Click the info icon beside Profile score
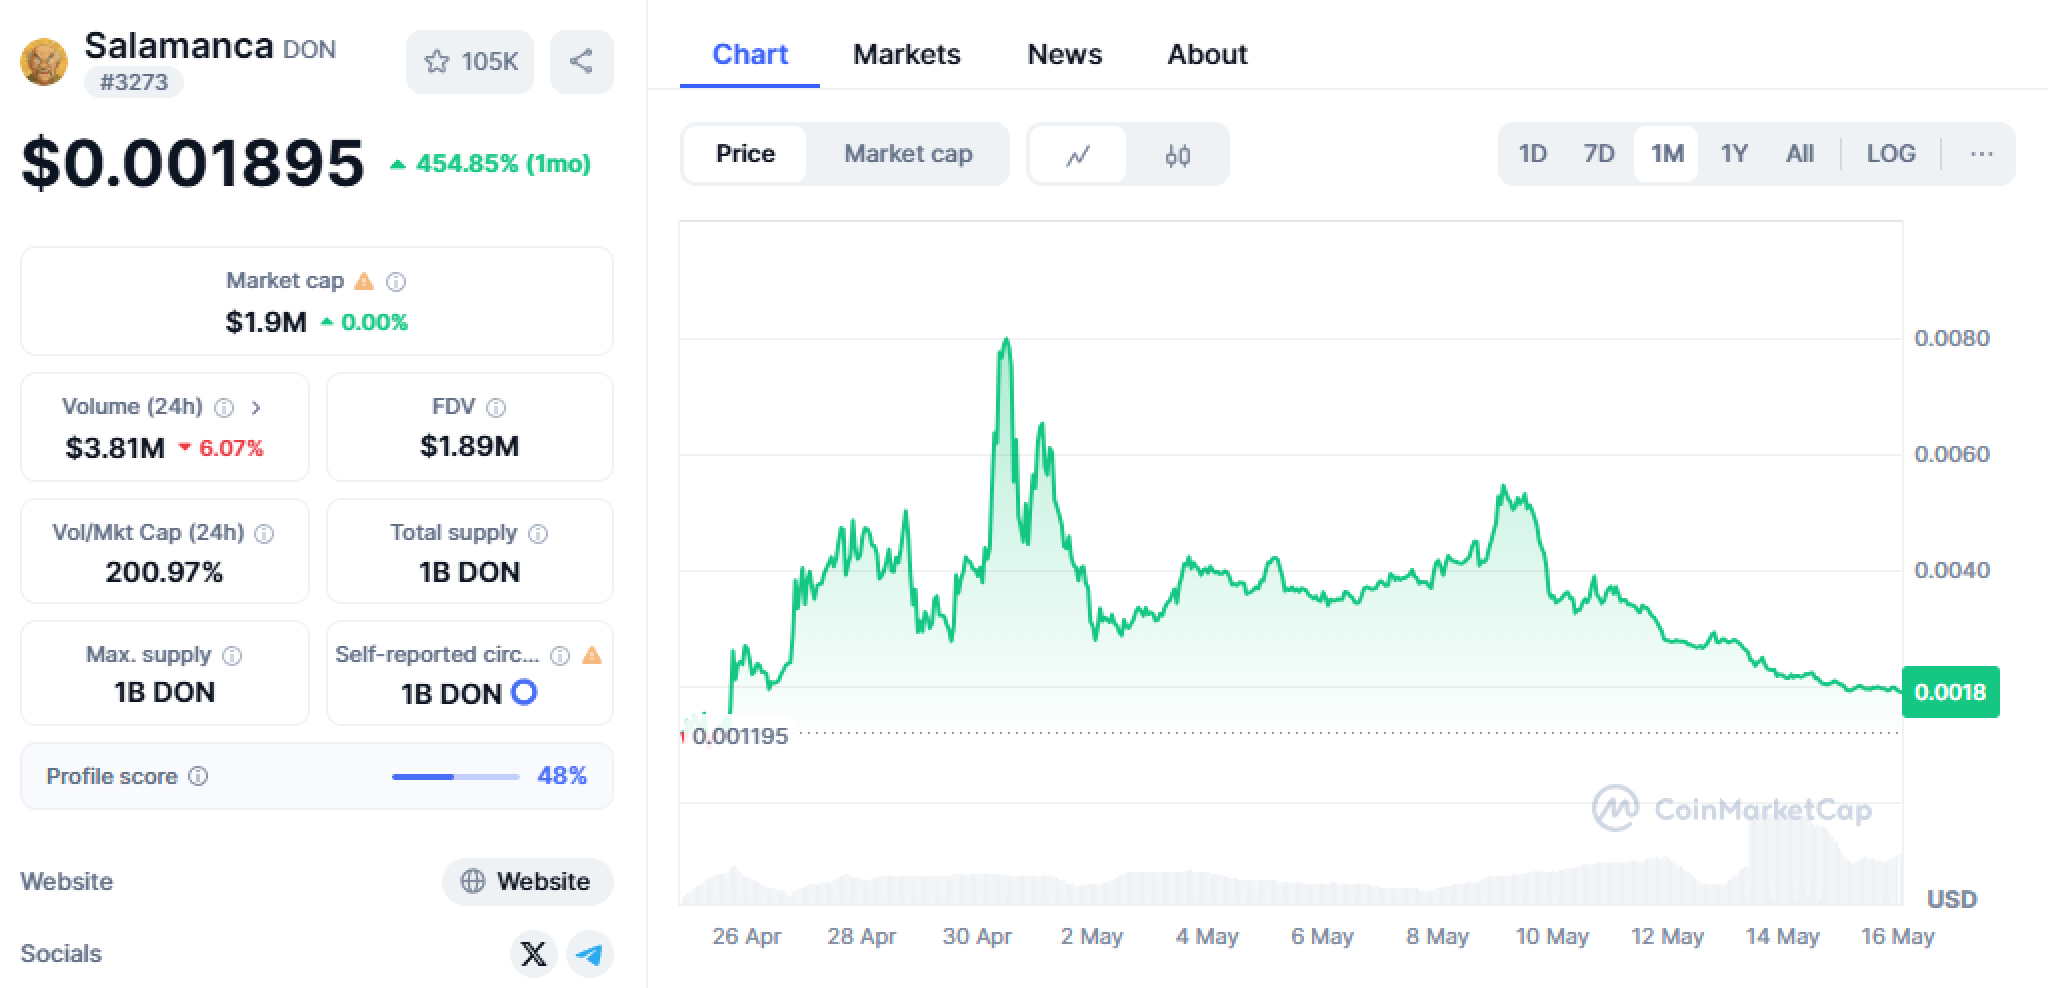The image size is (2048, 988). click(x=198, y=776)
